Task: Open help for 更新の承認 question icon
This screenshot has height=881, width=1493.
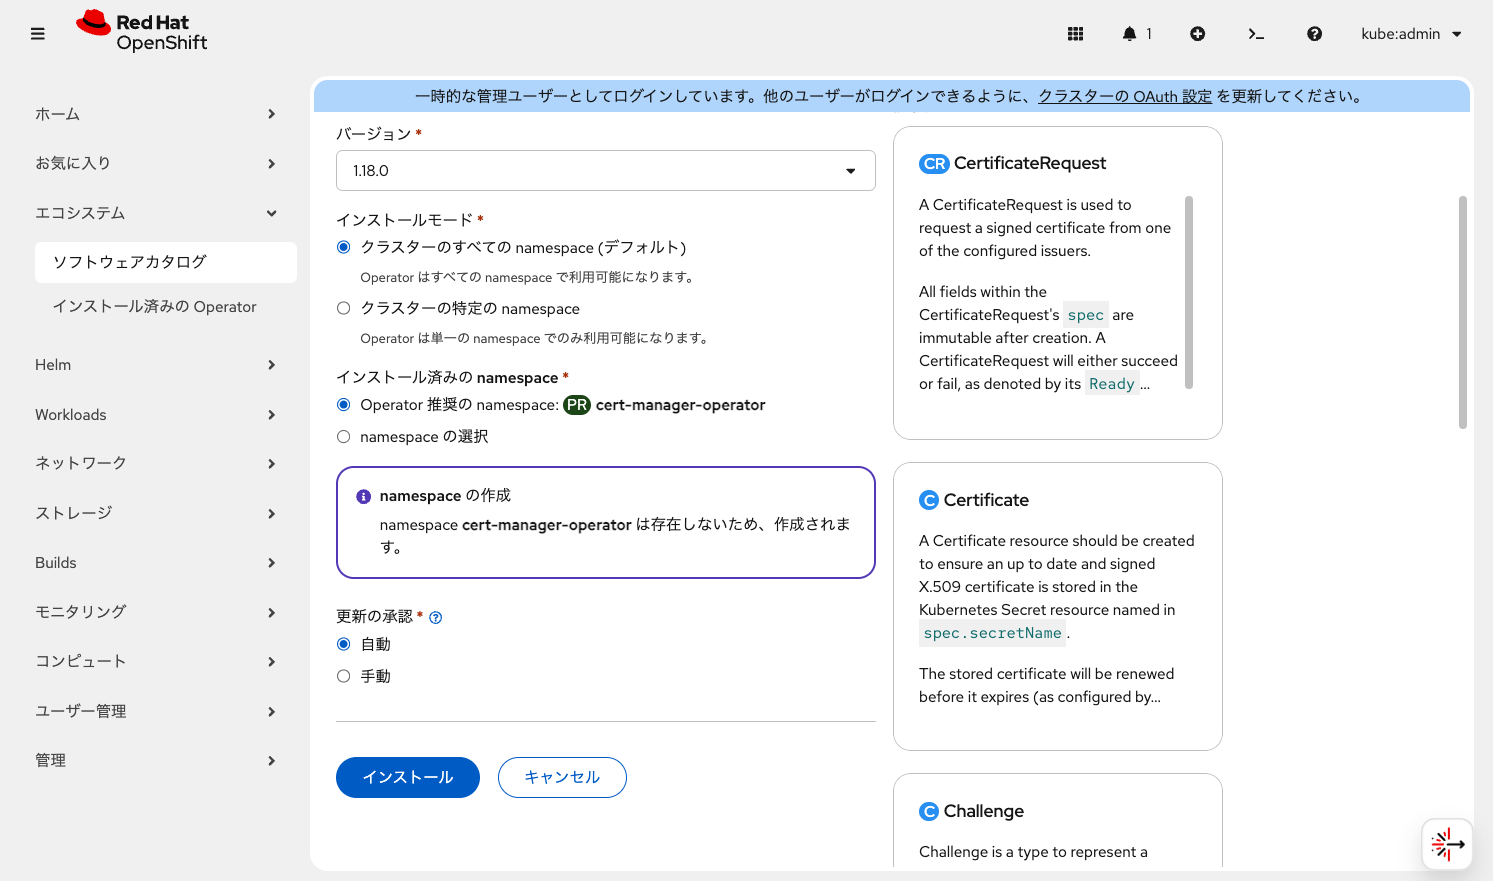Action: tap(435, 617)
